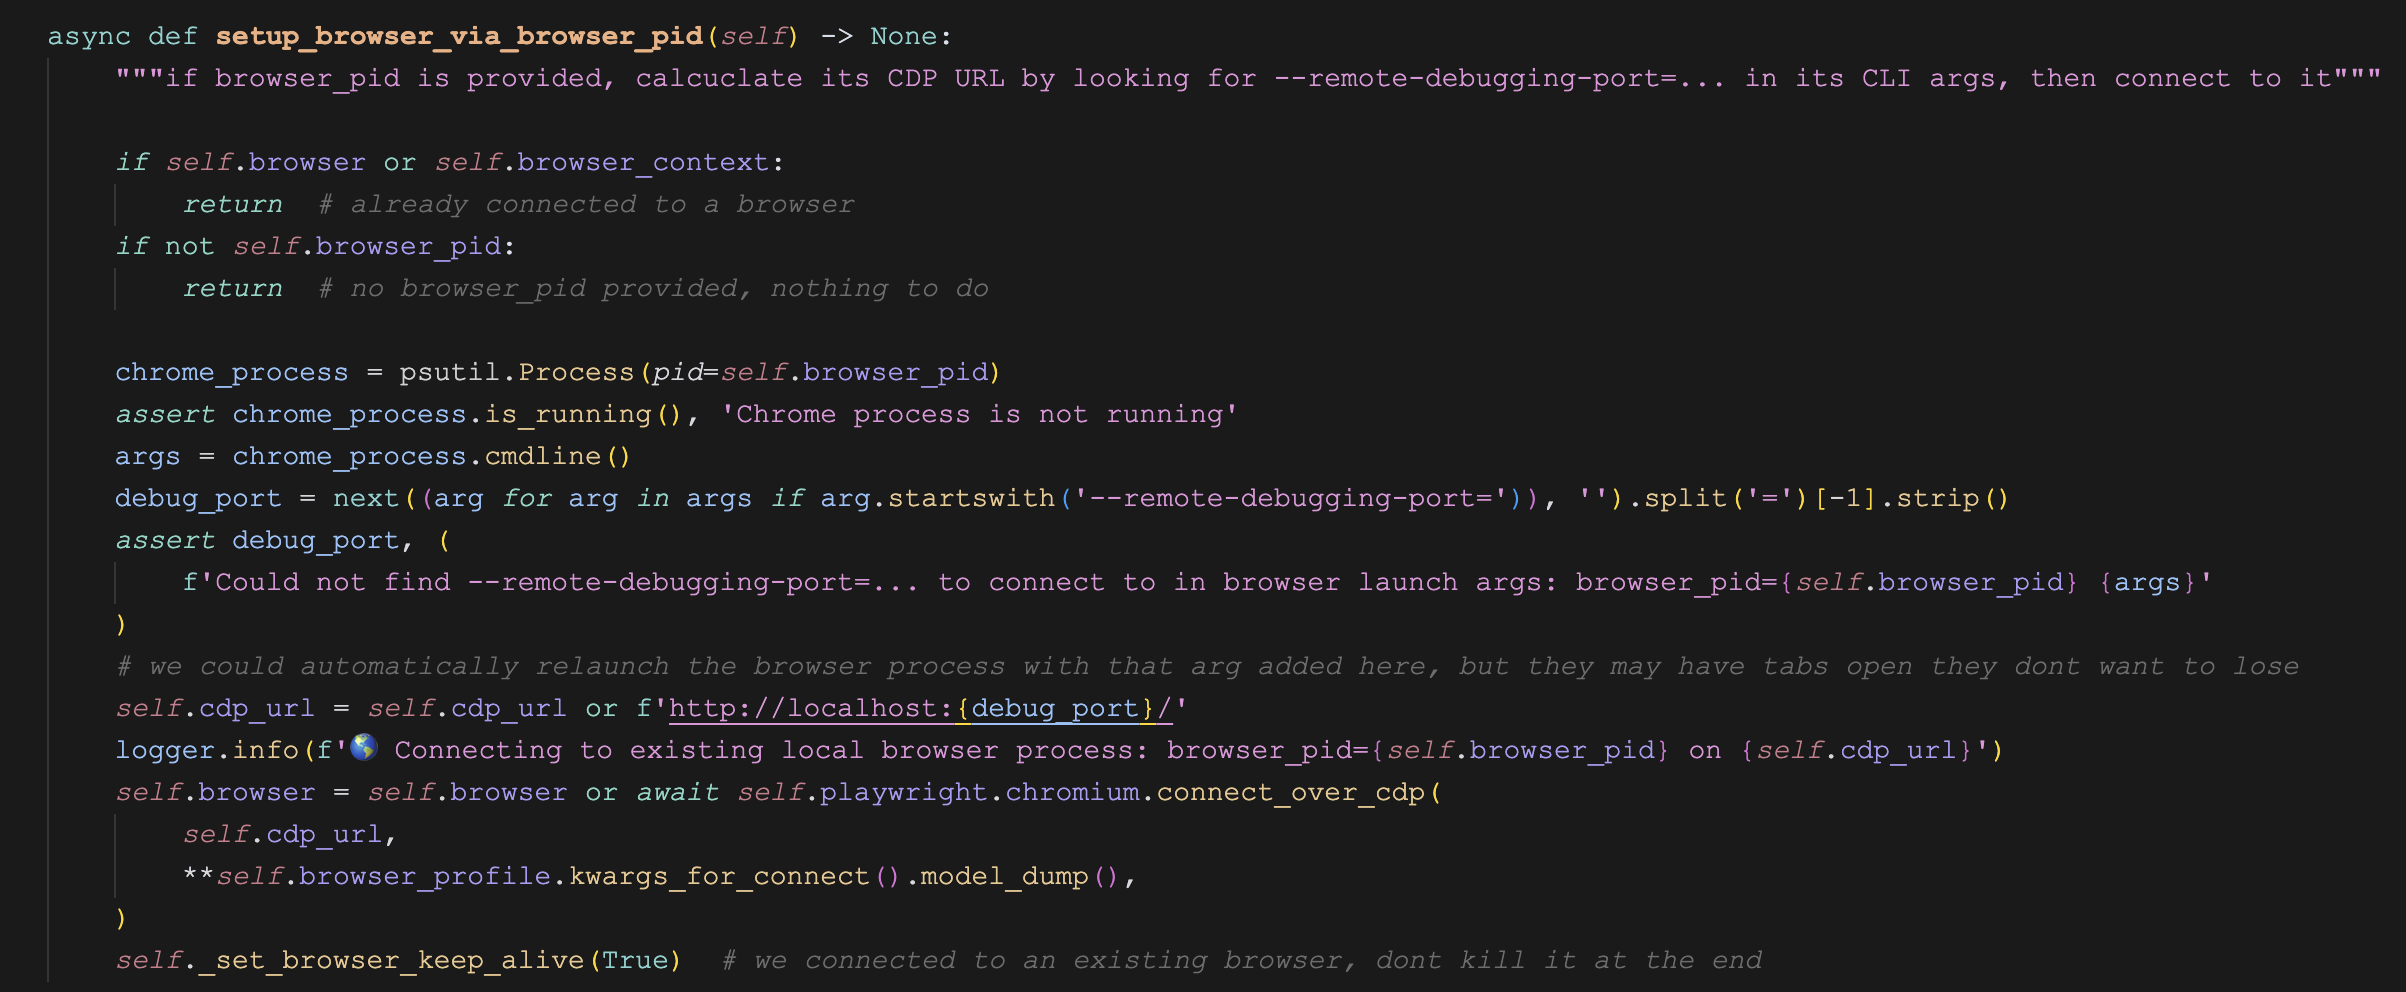
Task: Click the 'True' argument on the last line
Action: (x=635, y=960)
